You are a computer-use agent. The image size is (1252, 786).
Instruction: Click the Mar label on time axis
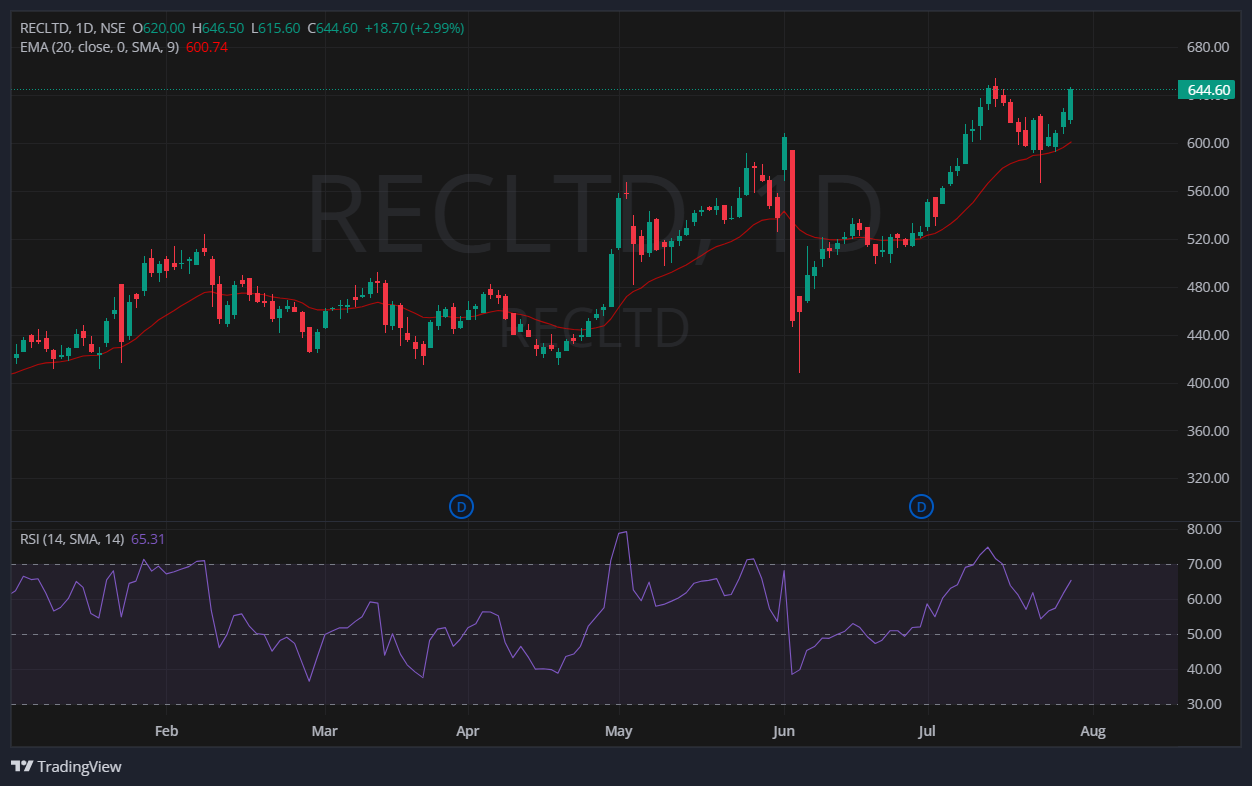pos(324,731)
